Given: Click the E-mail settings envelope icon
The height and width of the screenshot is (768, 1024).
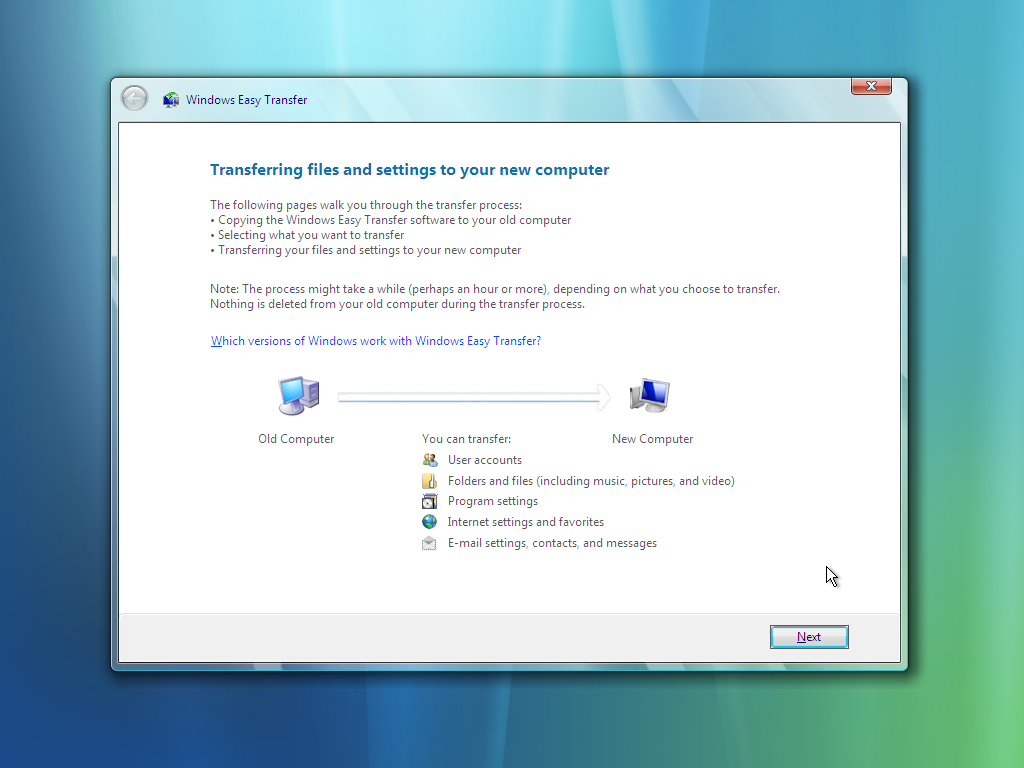Looking at the screenshot, I should 429,543.
